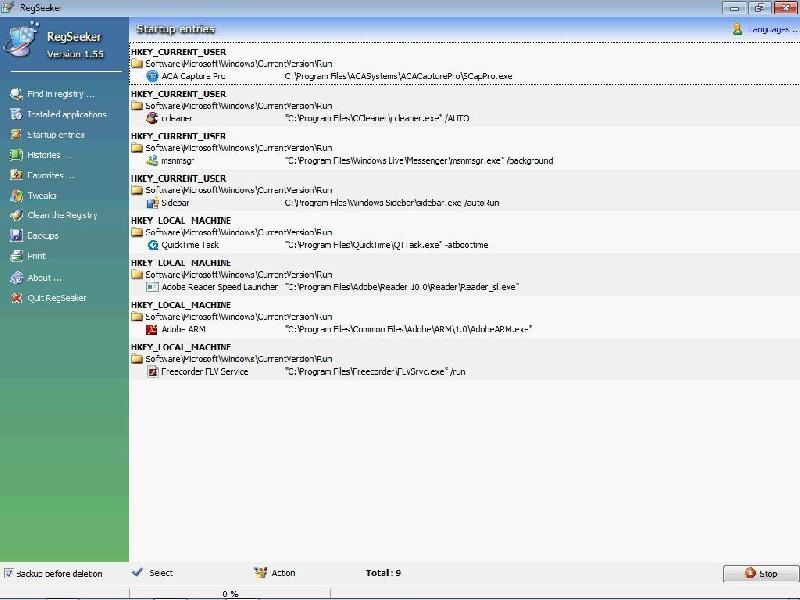
Task: Click the Print printer icon
Action: tap(16, 256)
